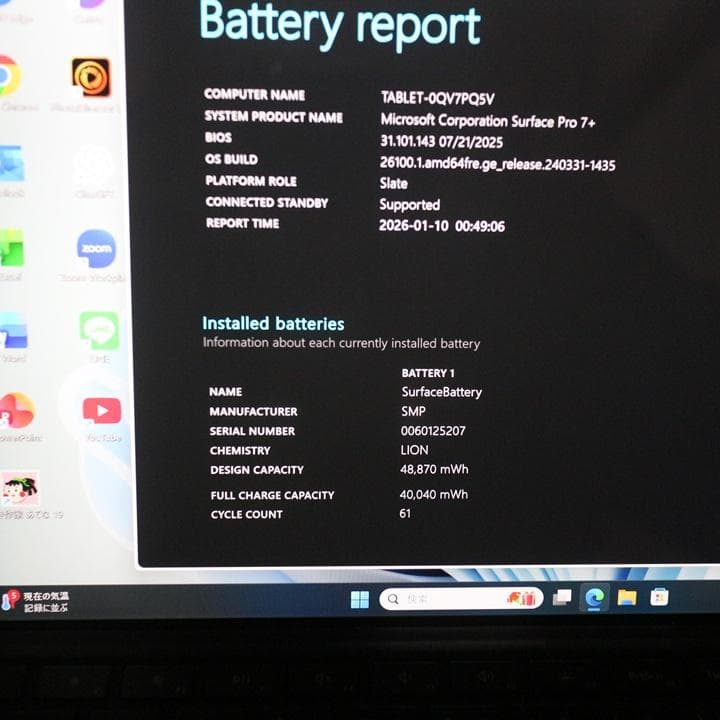Switch to Microsoft Edge in the taskbar
The image size is (720, 720).
(594, 598)
